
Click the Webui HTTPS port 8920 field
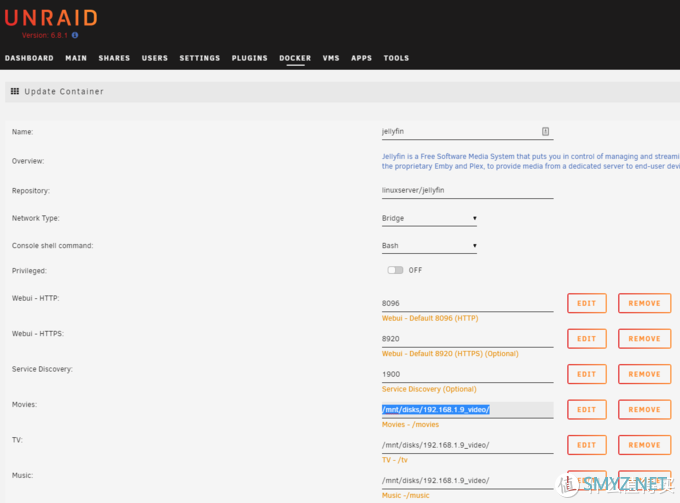pos(468,339)
